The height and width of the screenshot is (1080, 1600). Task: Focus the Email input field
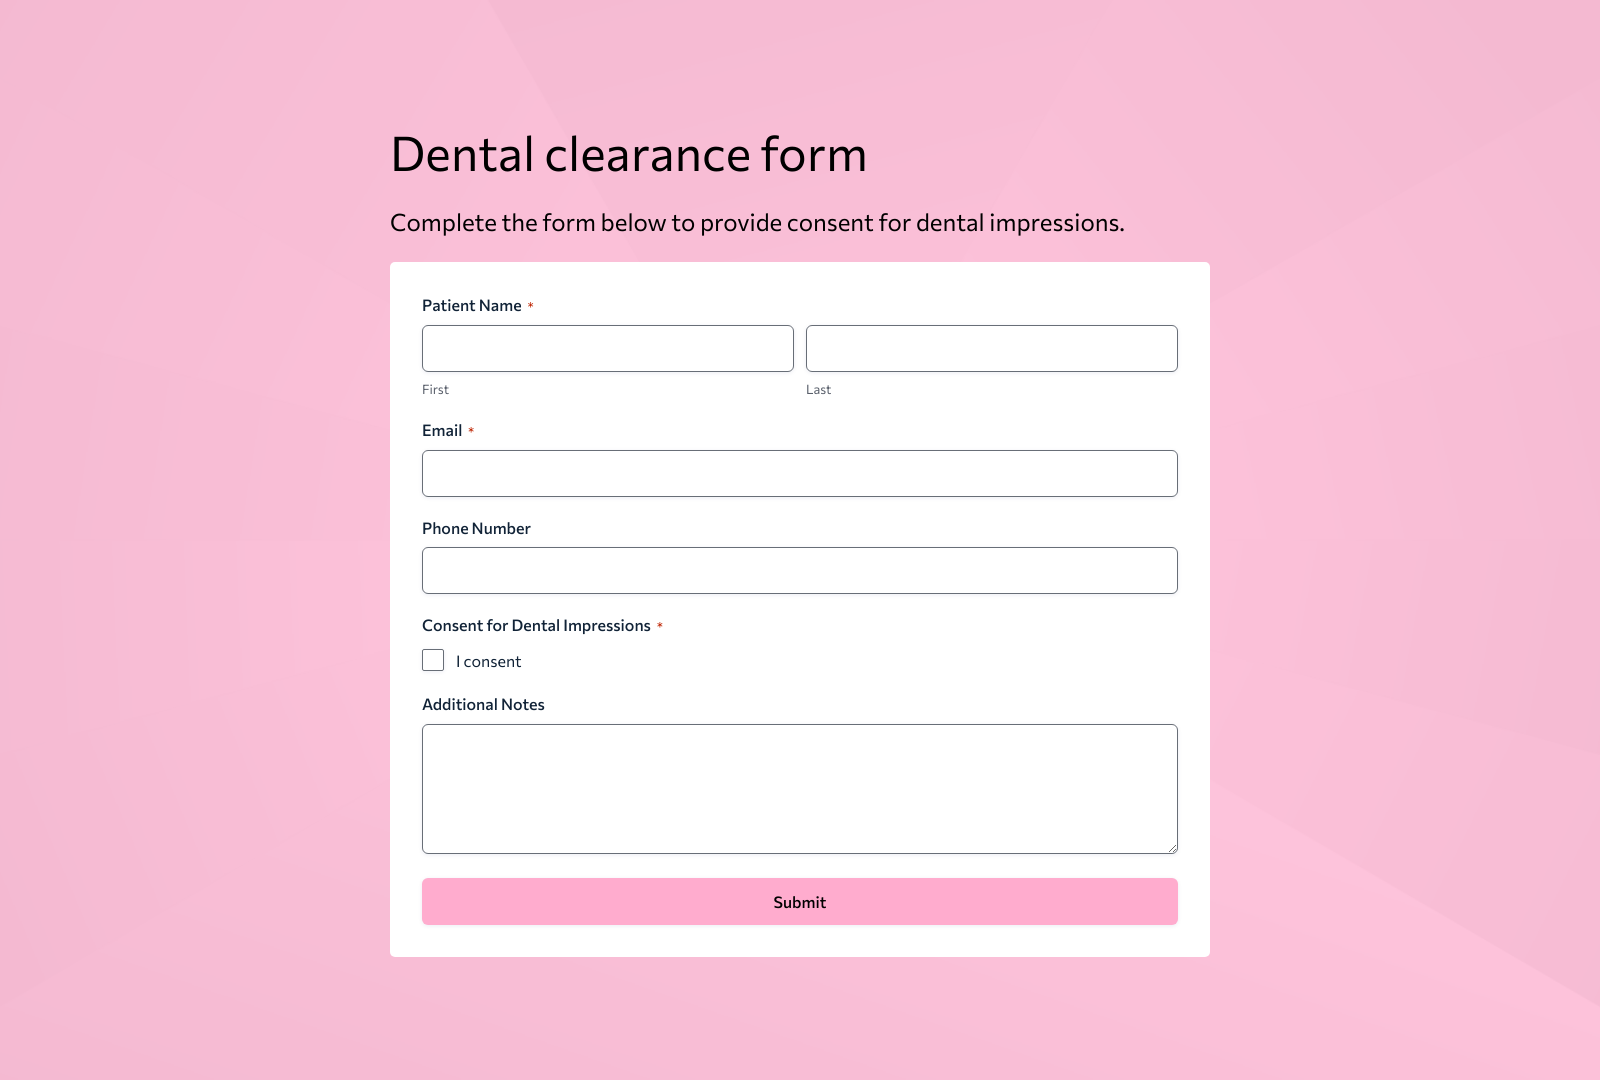799,473
